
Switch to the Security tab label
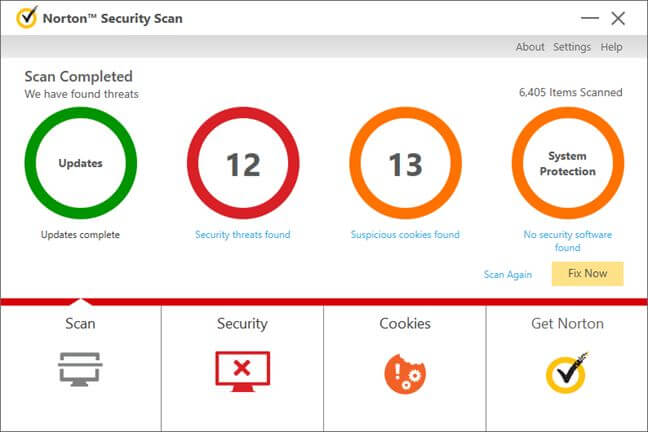click(x=242, y=323)
